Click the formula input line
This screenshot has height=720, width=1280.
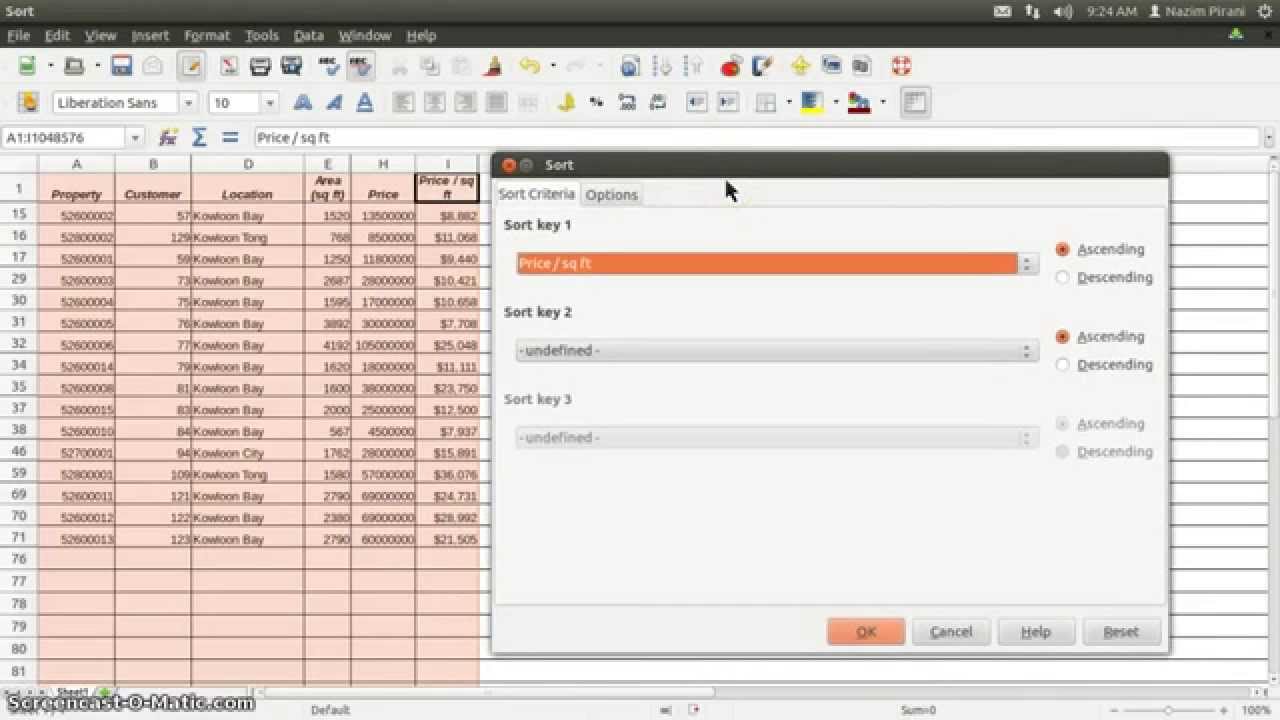[x=756, y=137]
